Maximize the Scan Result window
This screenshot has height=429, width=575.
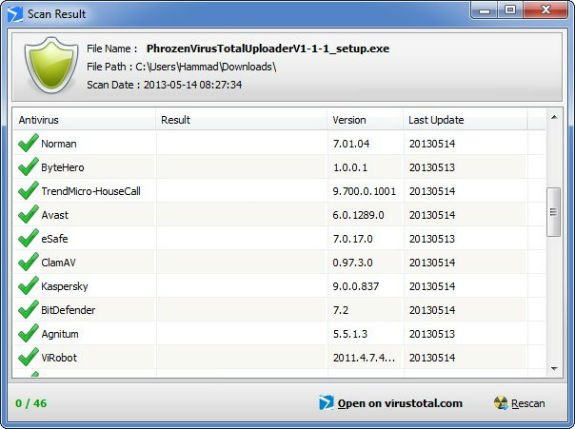510,10
